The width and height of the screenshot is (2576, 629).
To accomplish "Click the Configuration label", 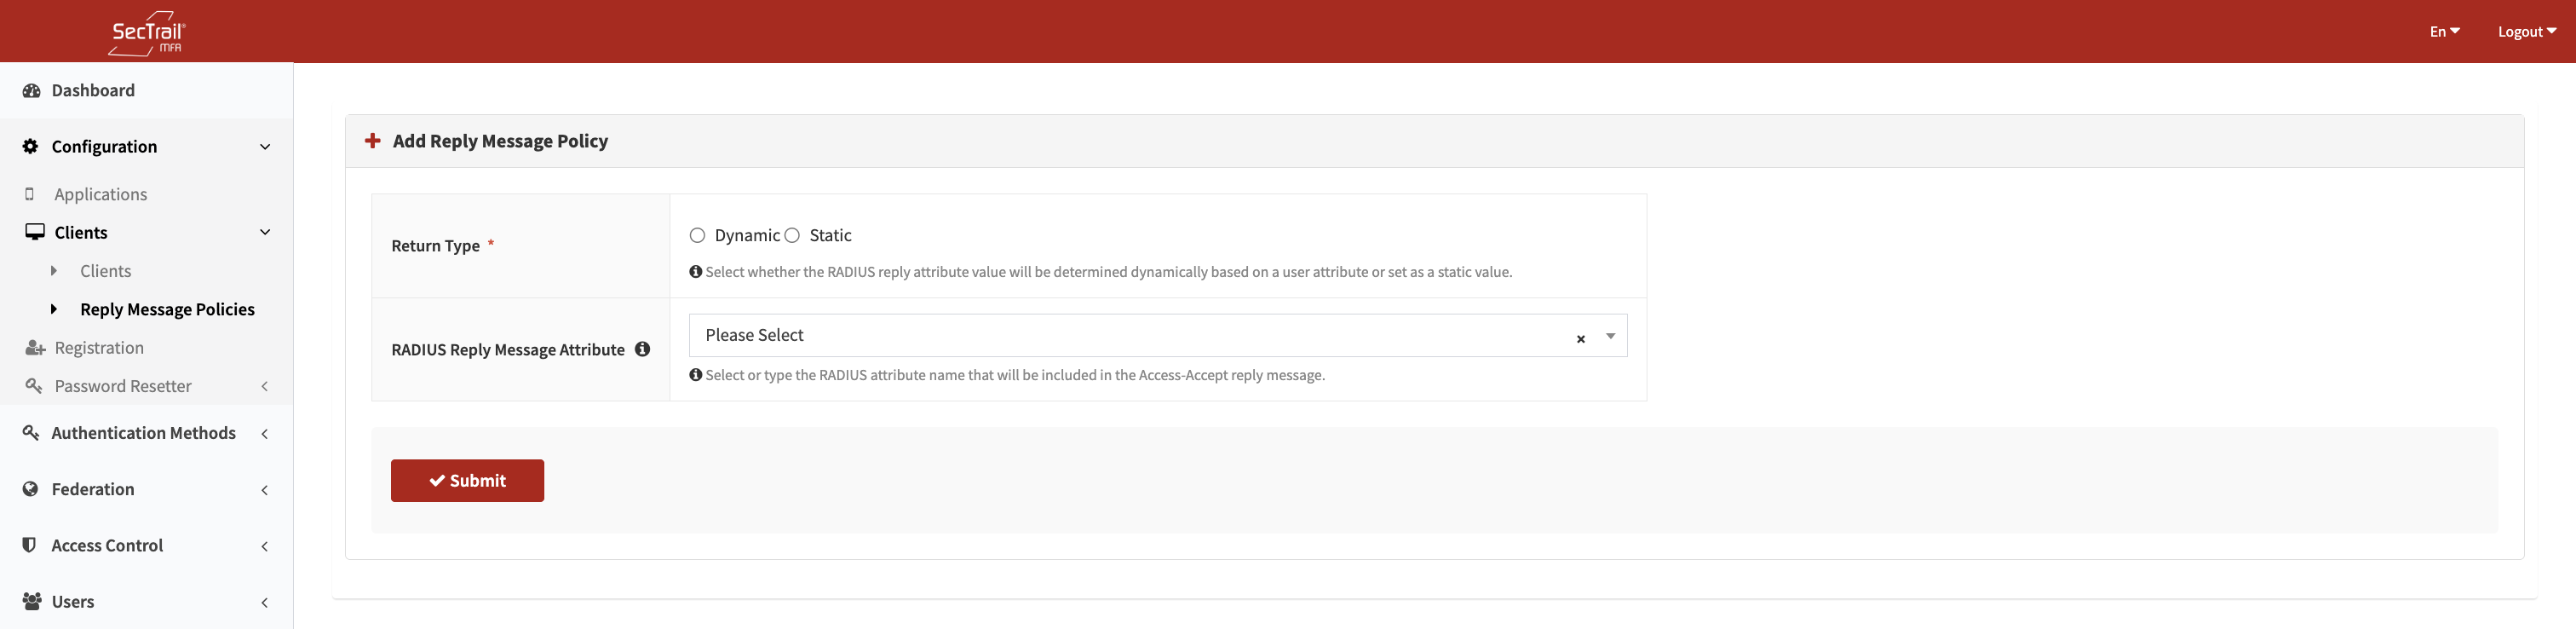I will (104, 147).
